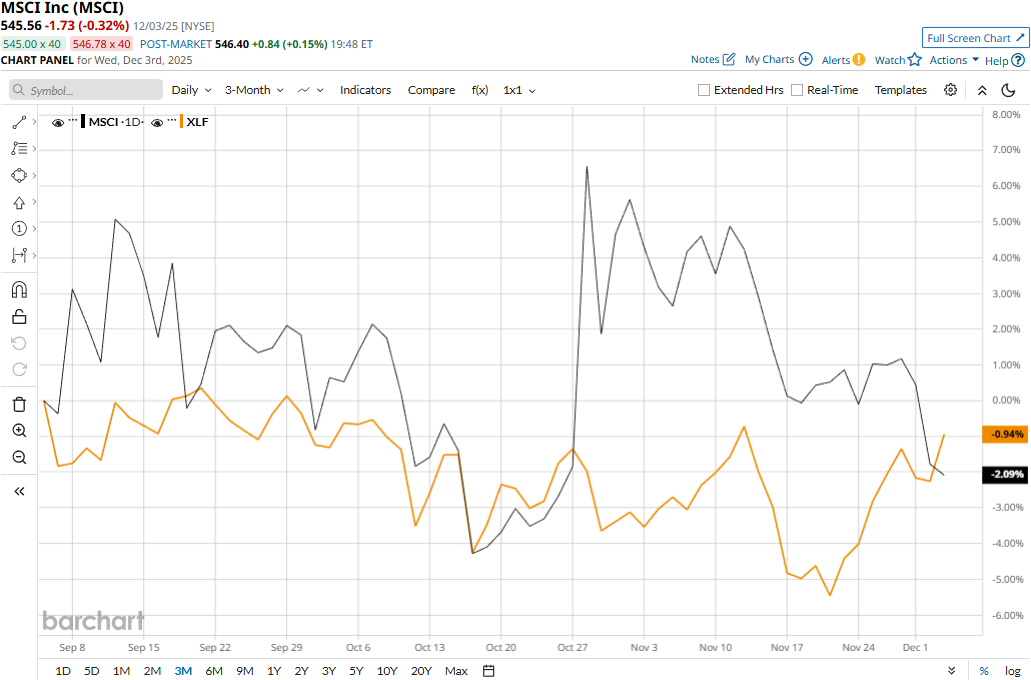Viewport: 1031px width, 680px height.
Task: Click in the Symbol search field
Action: [86, 90]
